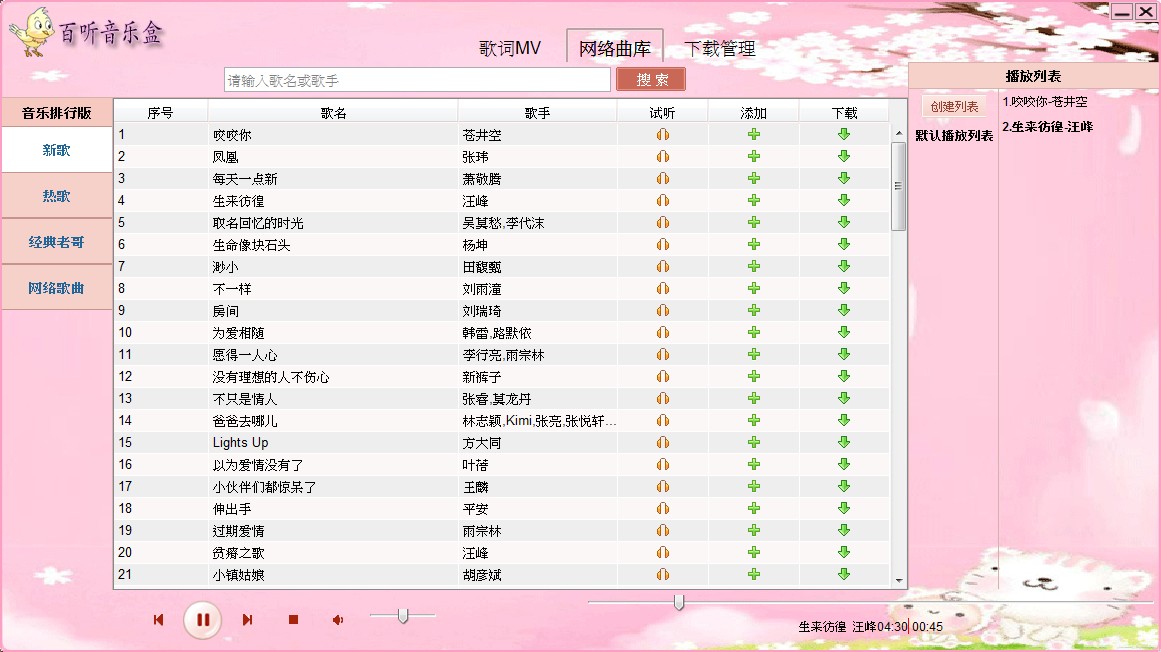Viewport: 1161px width, 652px height.
Task: Select the song row 取名回忆的时光
Action: point(502,223)
